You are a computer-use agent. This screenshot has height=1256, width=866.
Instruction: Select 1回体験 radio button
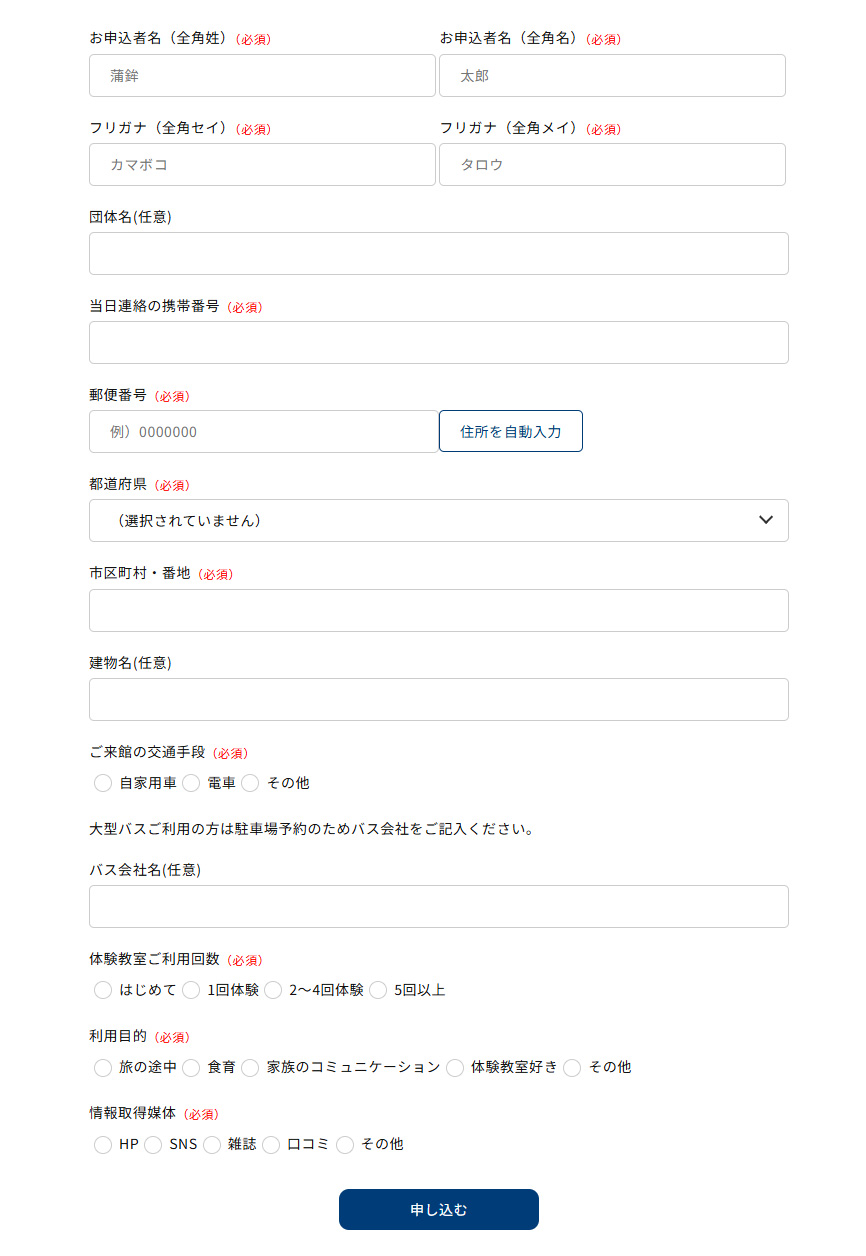click(x=191, y=990)
